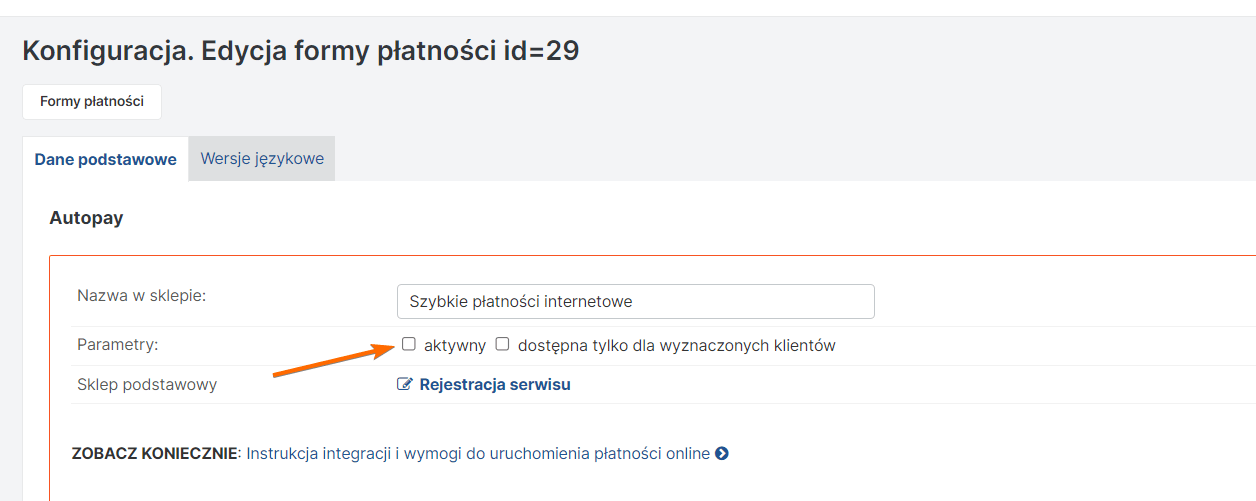
Task: Open the Instrukcja integracji i wymogi link
Action: [x=478, y=454]
